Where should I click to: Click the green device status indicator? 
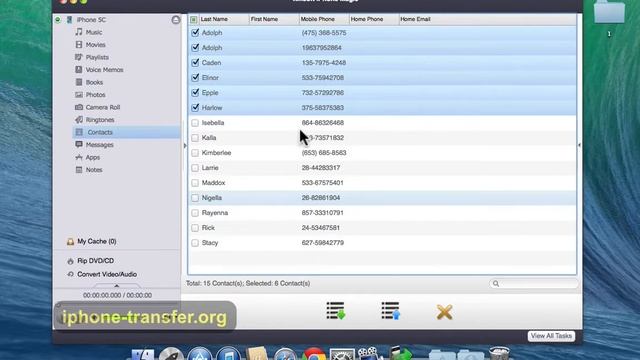[x=58, y=20]
